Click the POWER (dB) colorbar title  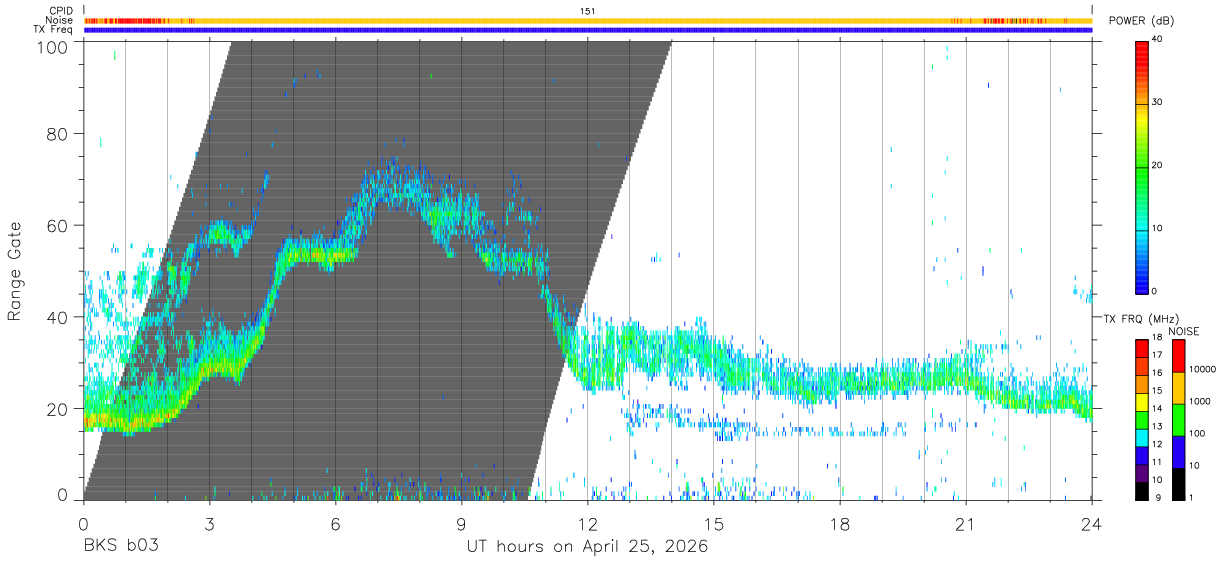1142,21
